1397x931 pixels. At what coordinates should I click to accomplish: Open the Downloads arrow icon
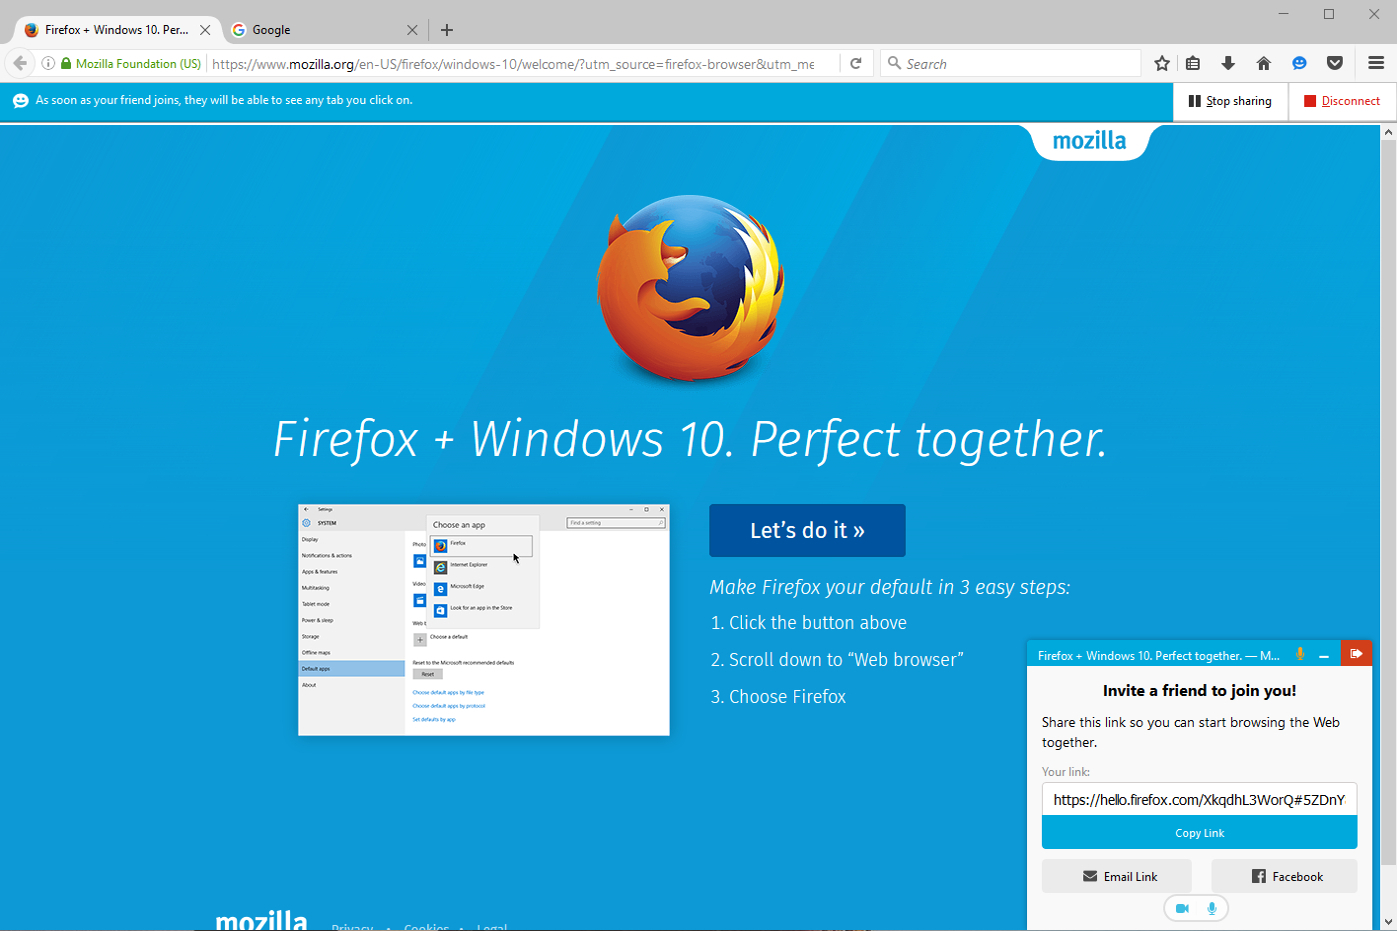pos(1228,63)
